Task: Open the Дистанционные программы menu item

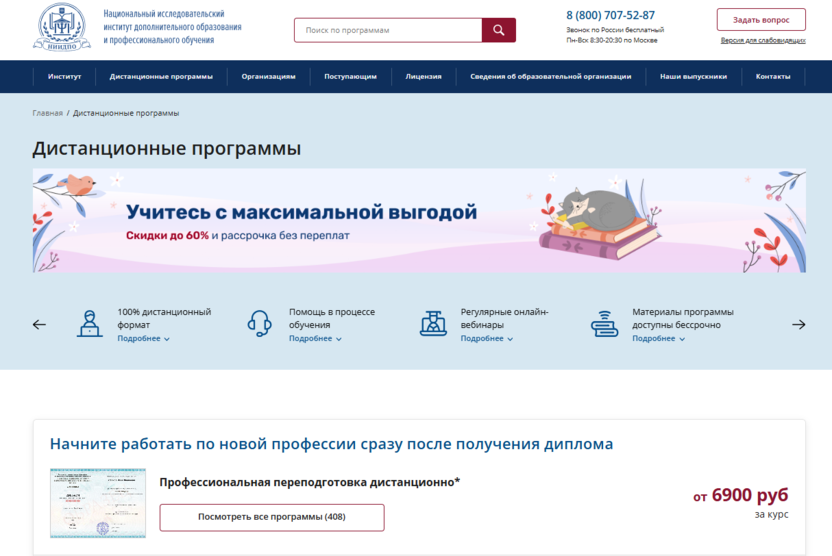Action: click(161, 76)
